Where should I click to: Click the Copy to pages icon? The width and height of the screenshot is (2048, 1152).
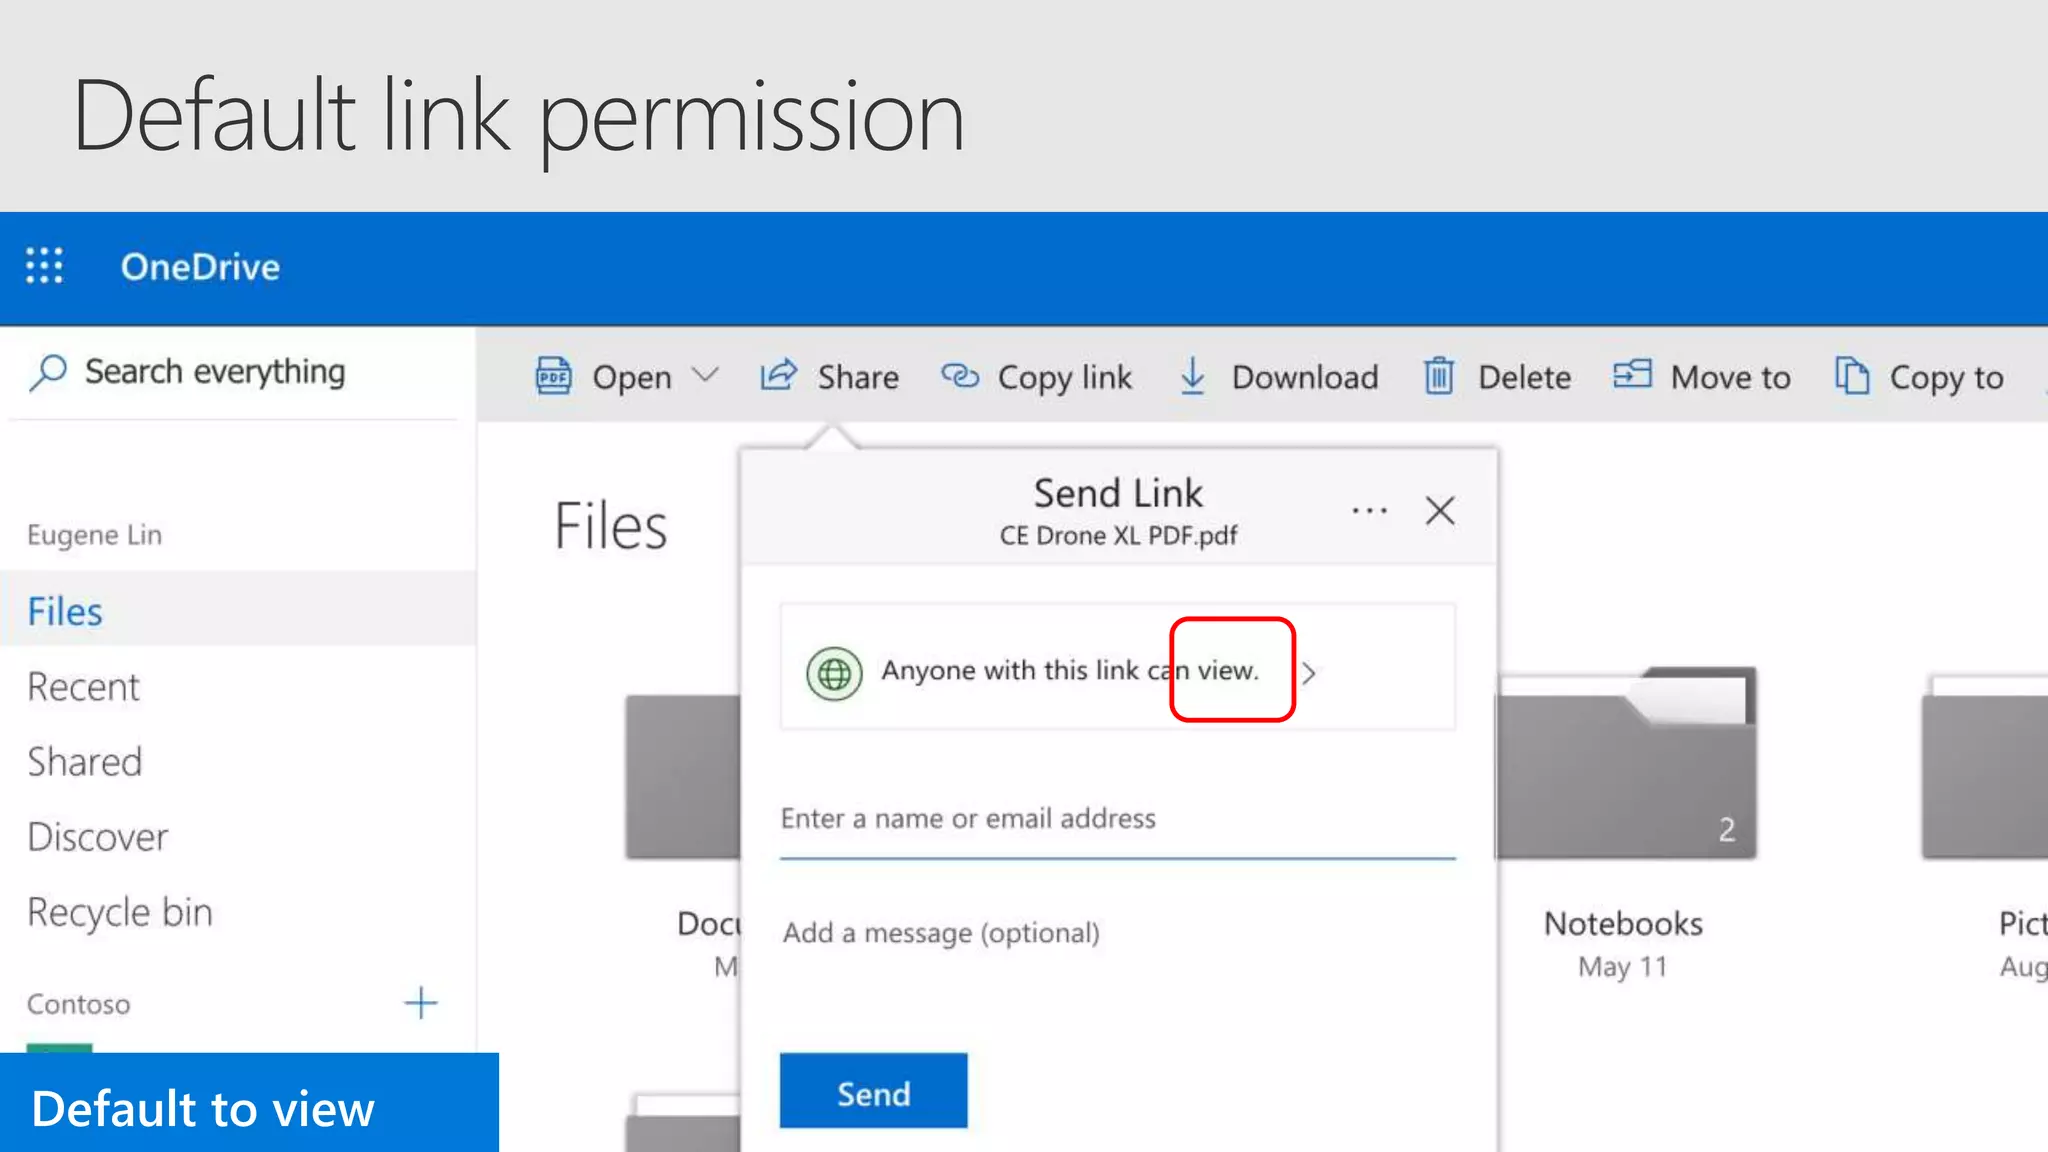(1852, 376)
